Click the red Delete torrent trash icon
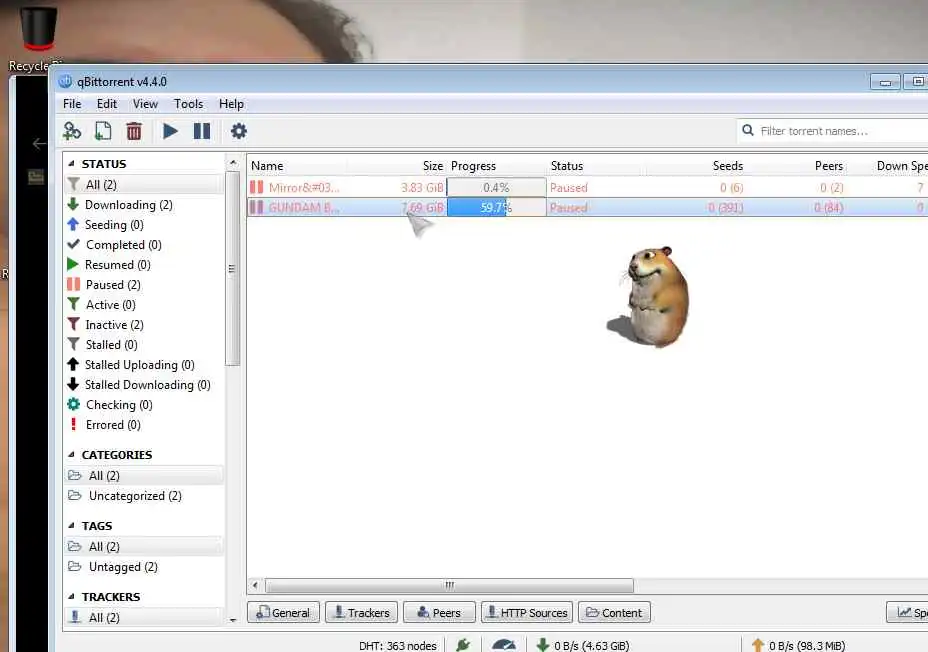This screenshot has width=928, height=652. pos(134,131)
